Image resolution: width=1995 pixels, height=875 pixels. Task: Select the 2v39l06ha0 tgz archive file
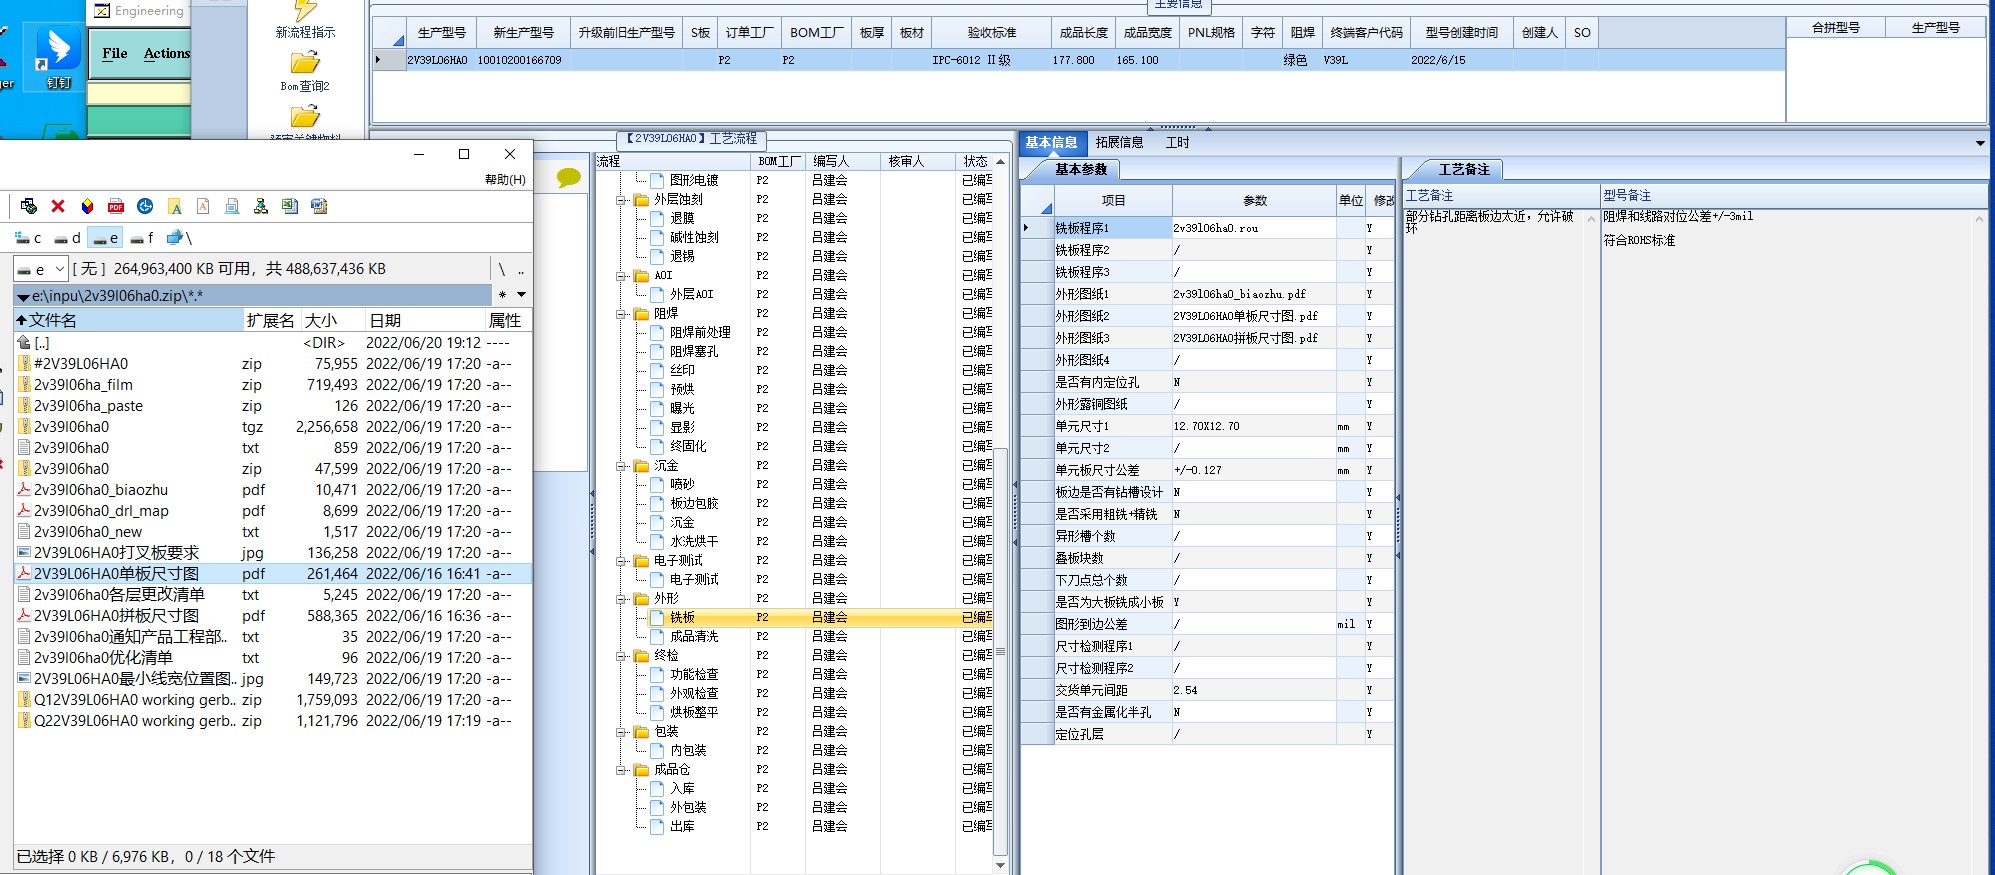point(71,427)
